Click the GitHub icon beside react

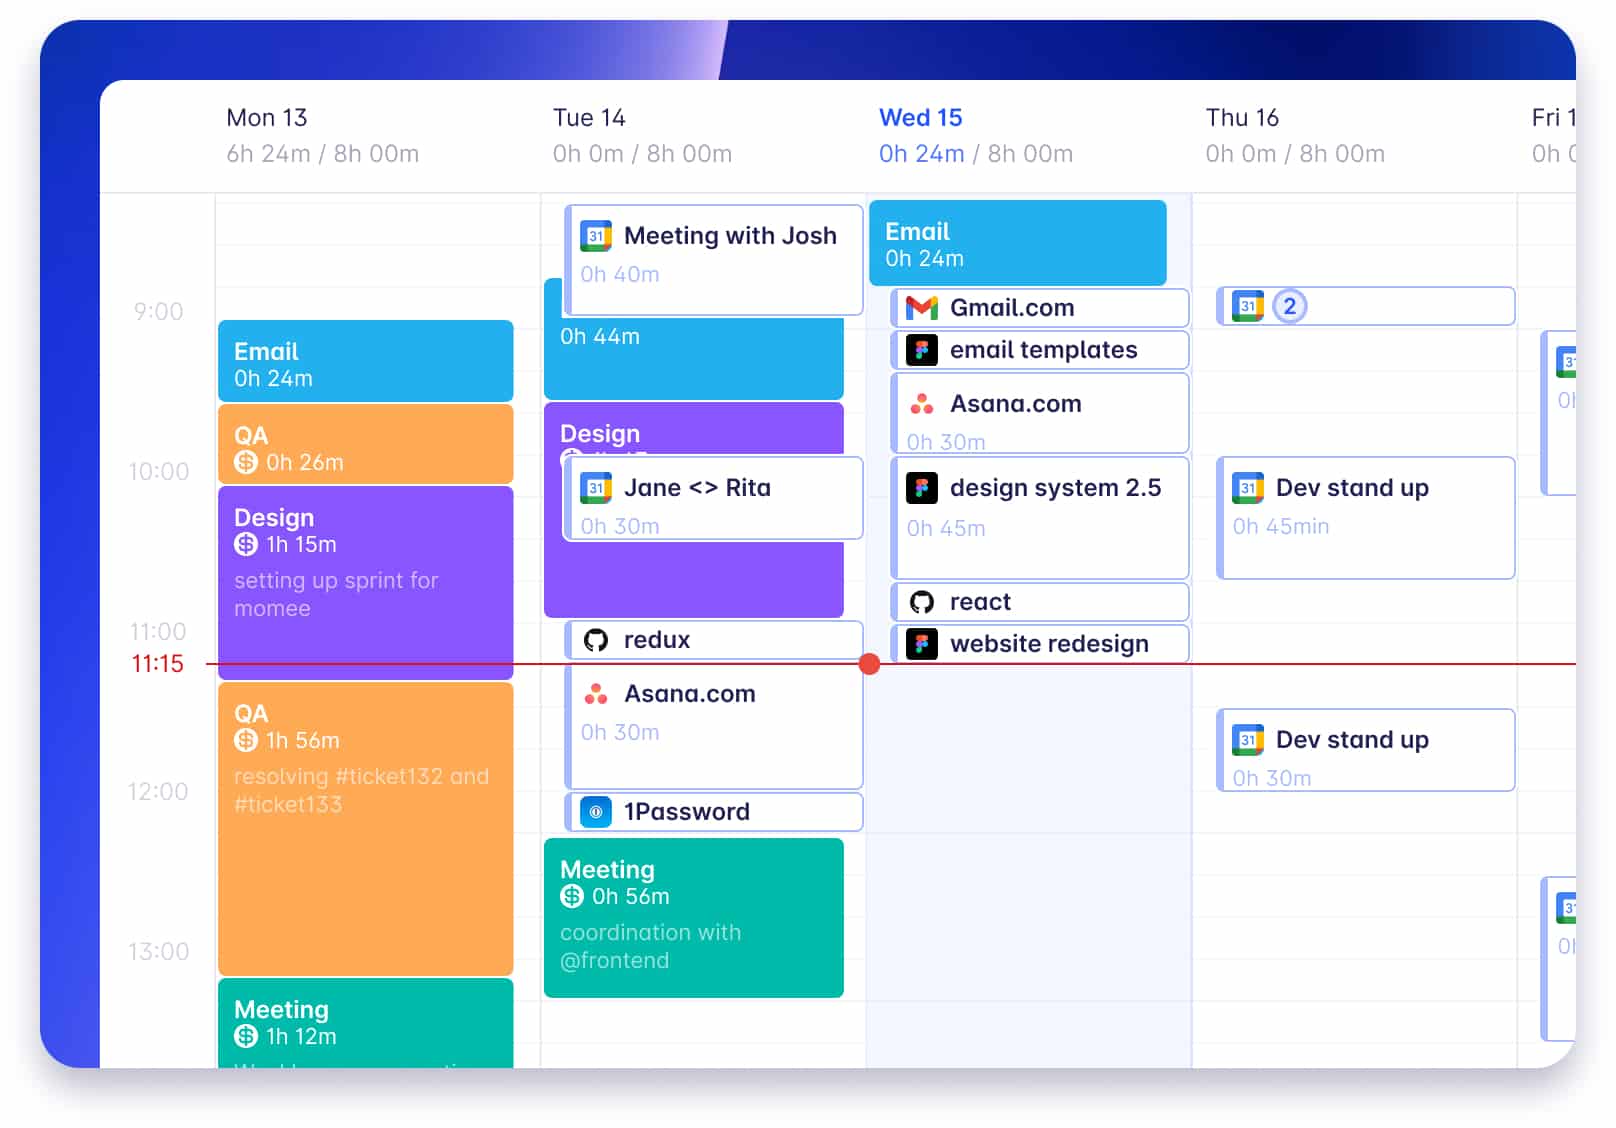(x=921, y=602)
